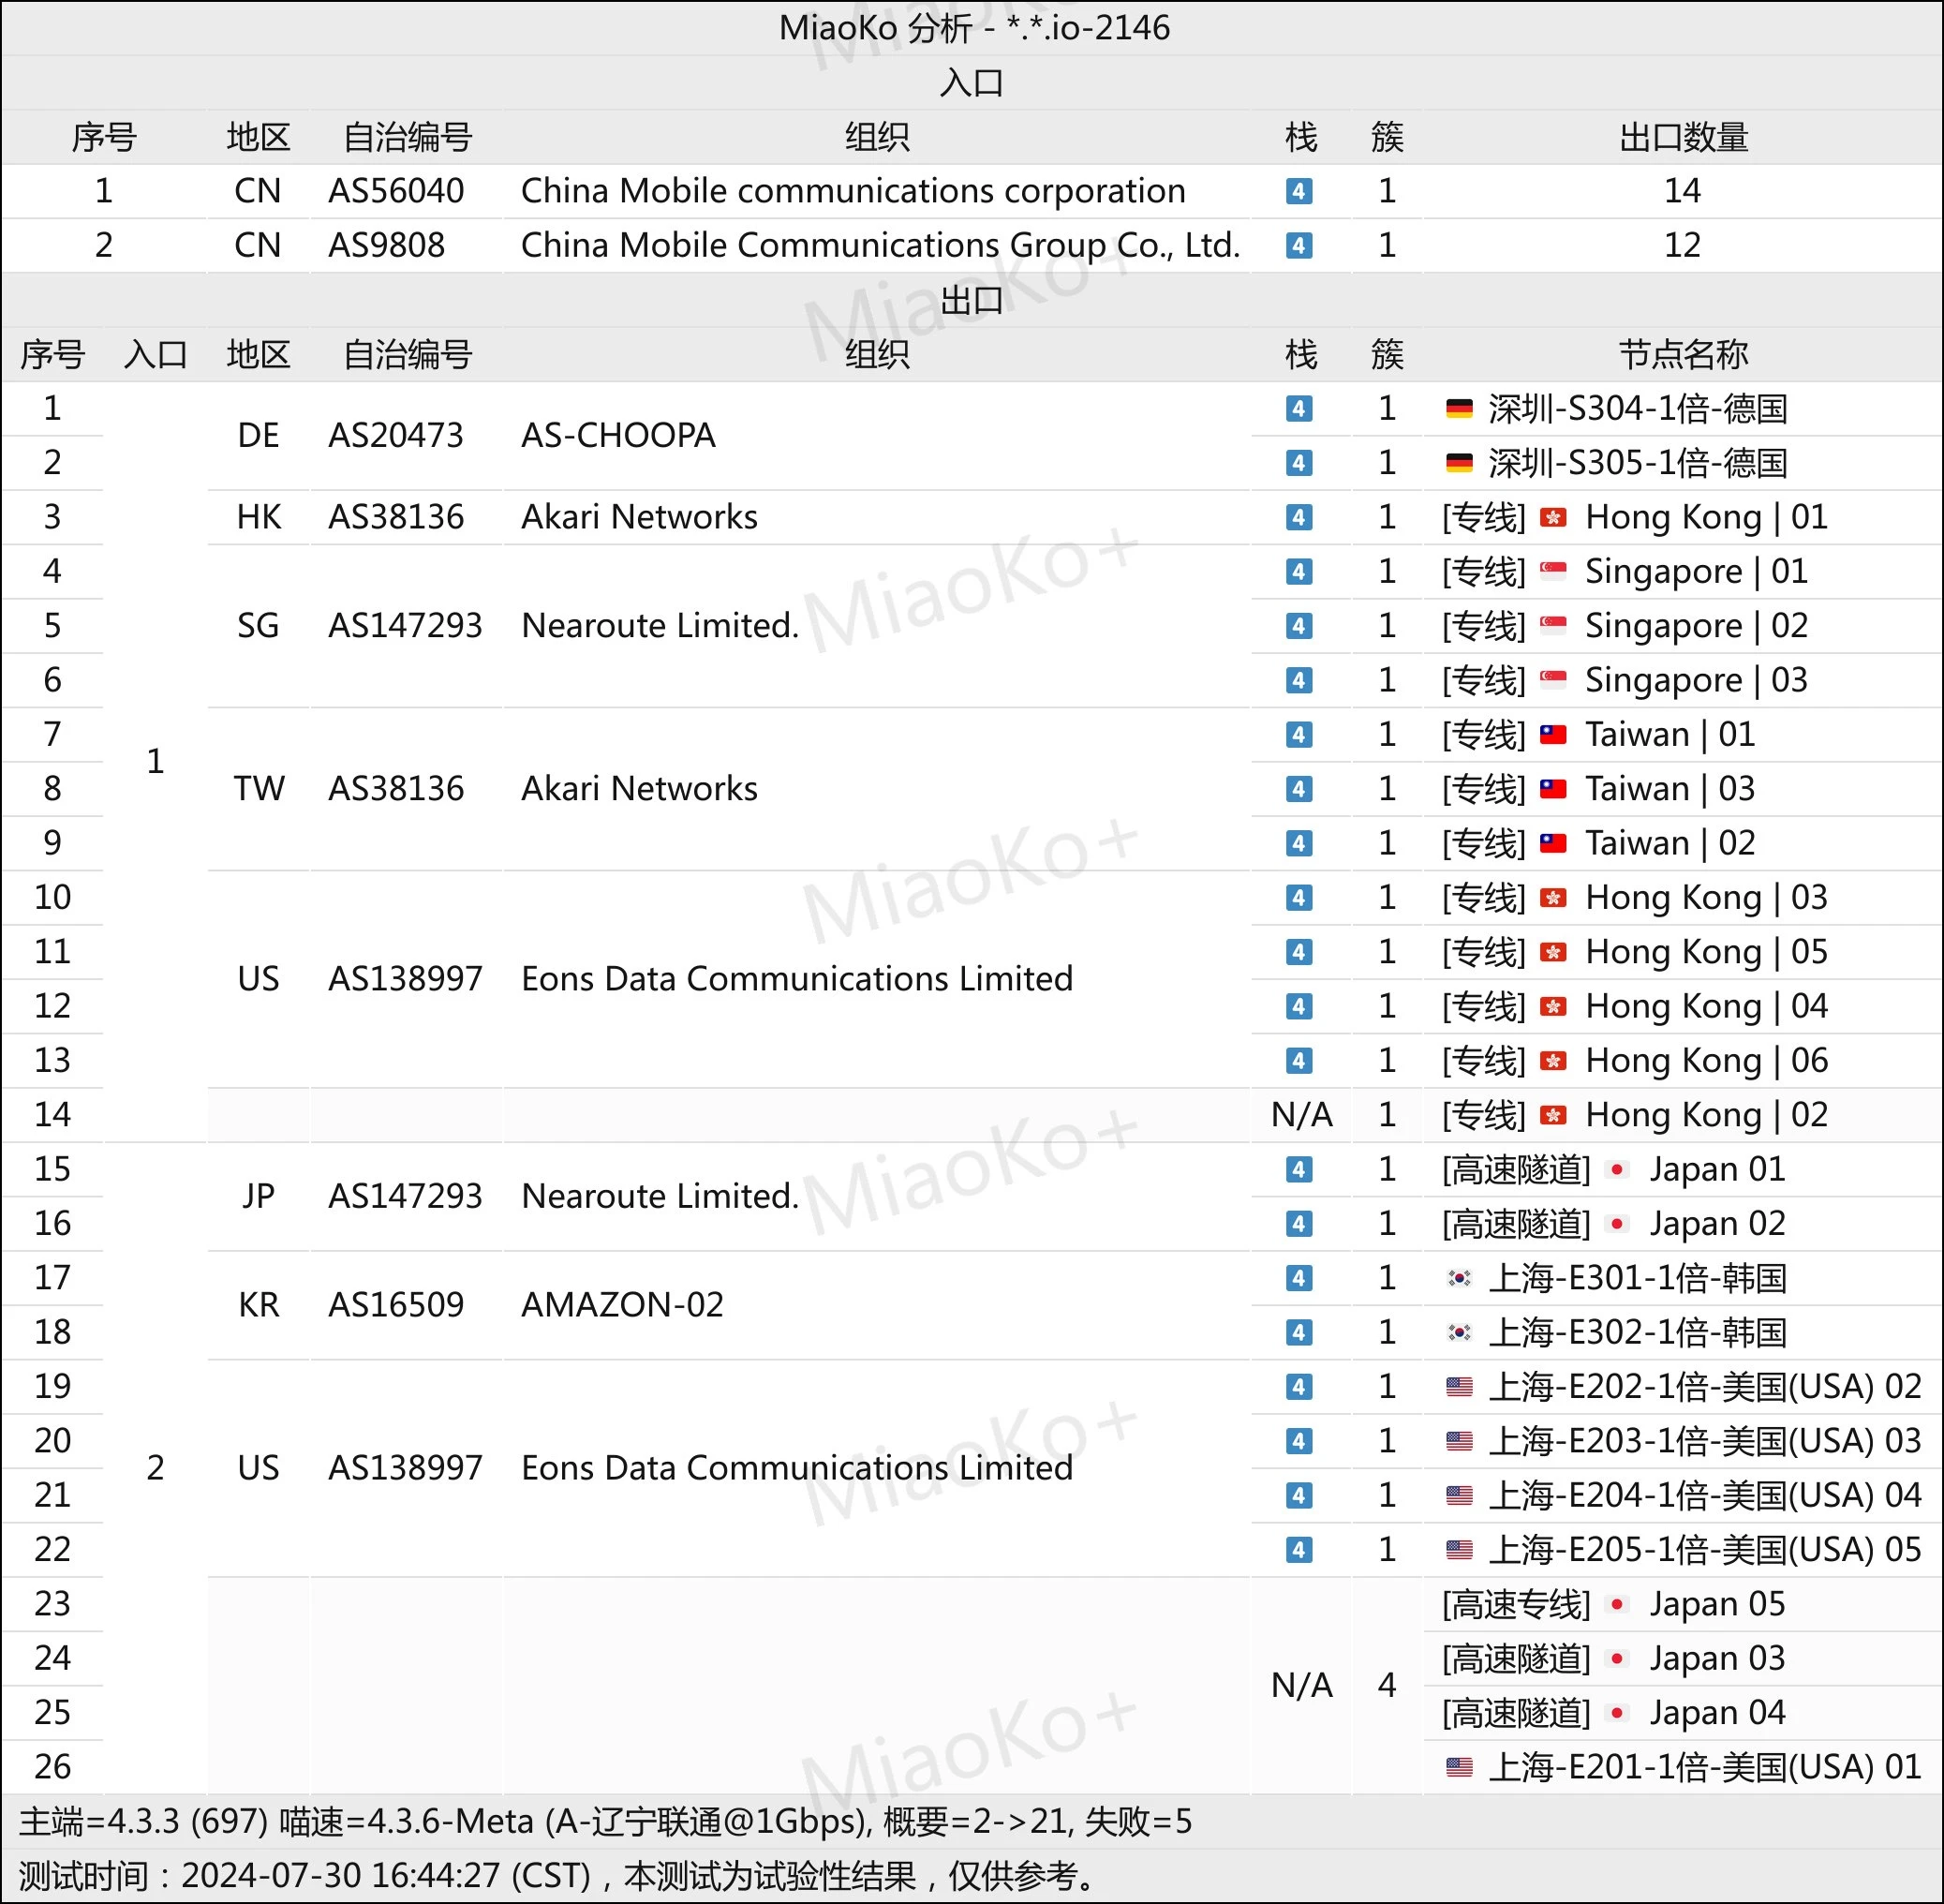Click the Singapore flag next to Singapore | 02
Viewport: 1944px width, 1904px height.
[1553, 626]
